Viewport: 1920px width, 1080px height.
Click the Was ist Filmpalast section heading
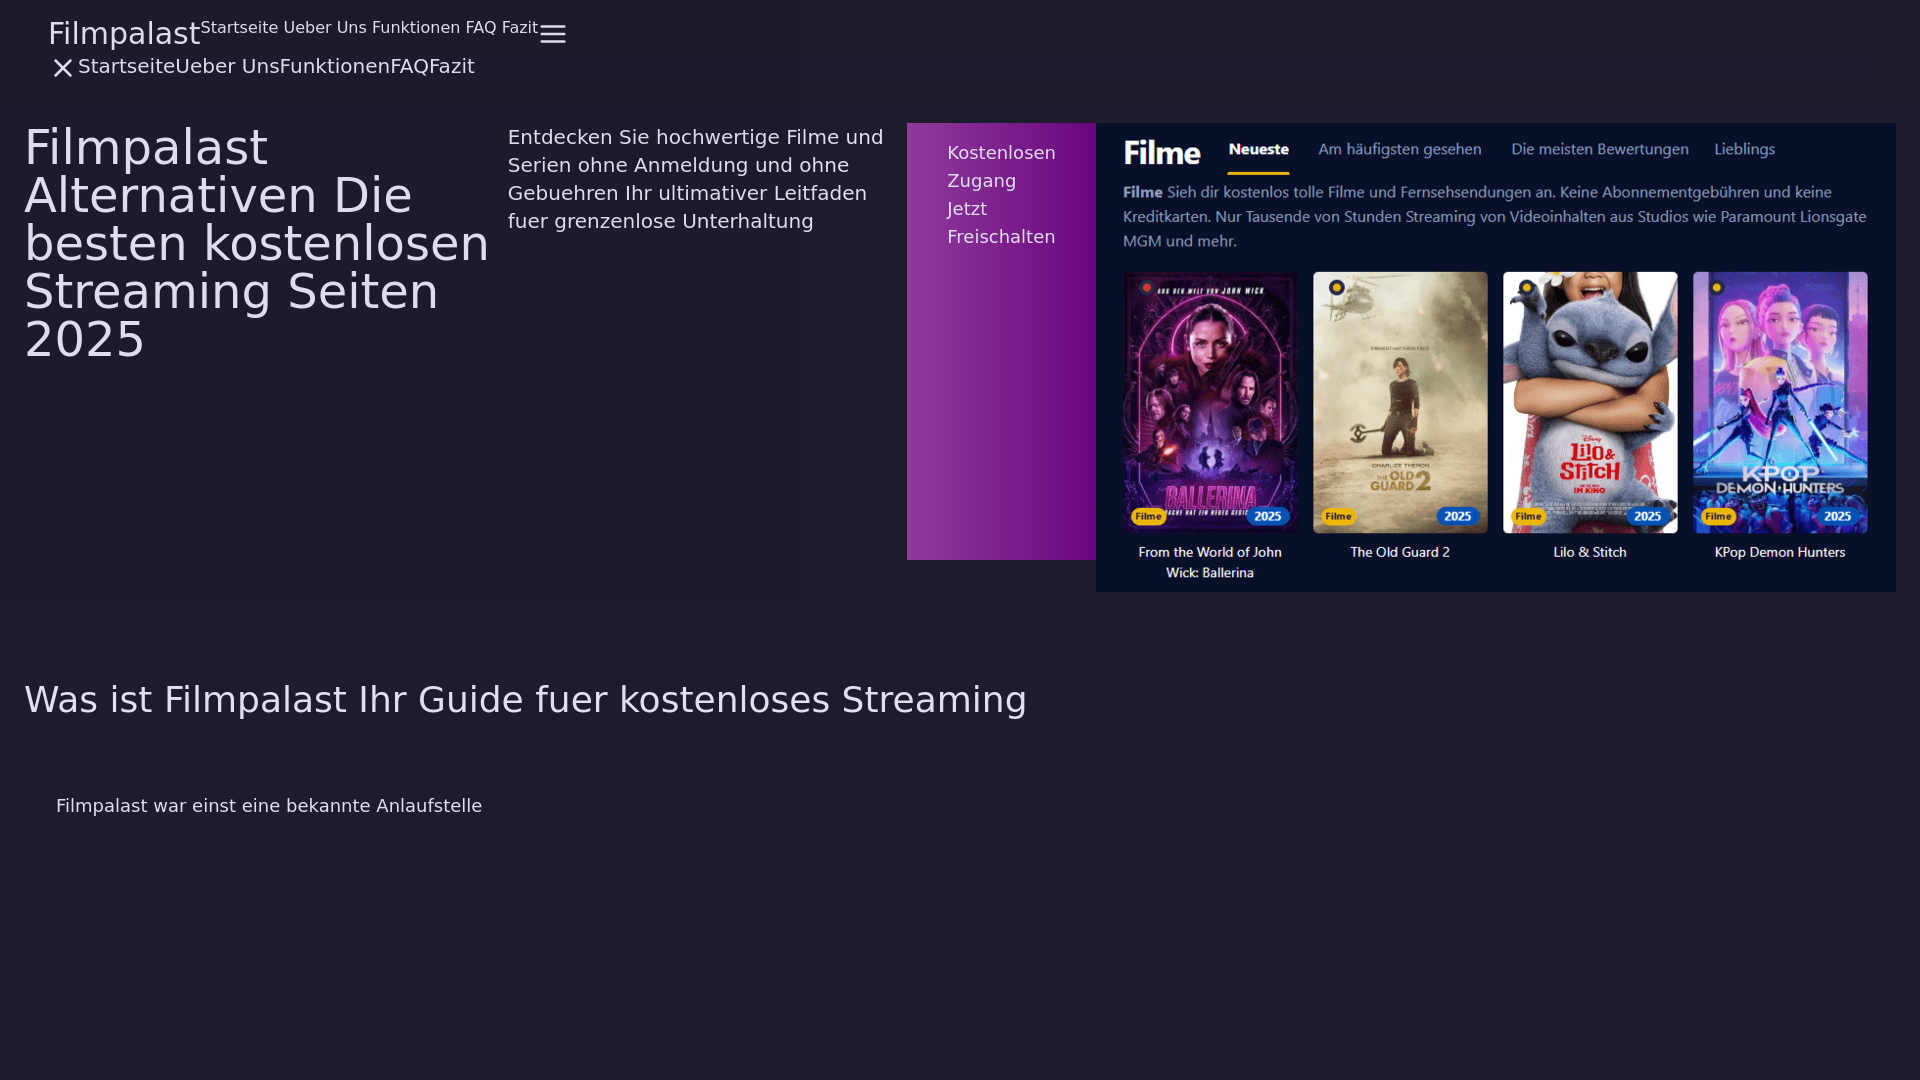(x=525, y=700)
